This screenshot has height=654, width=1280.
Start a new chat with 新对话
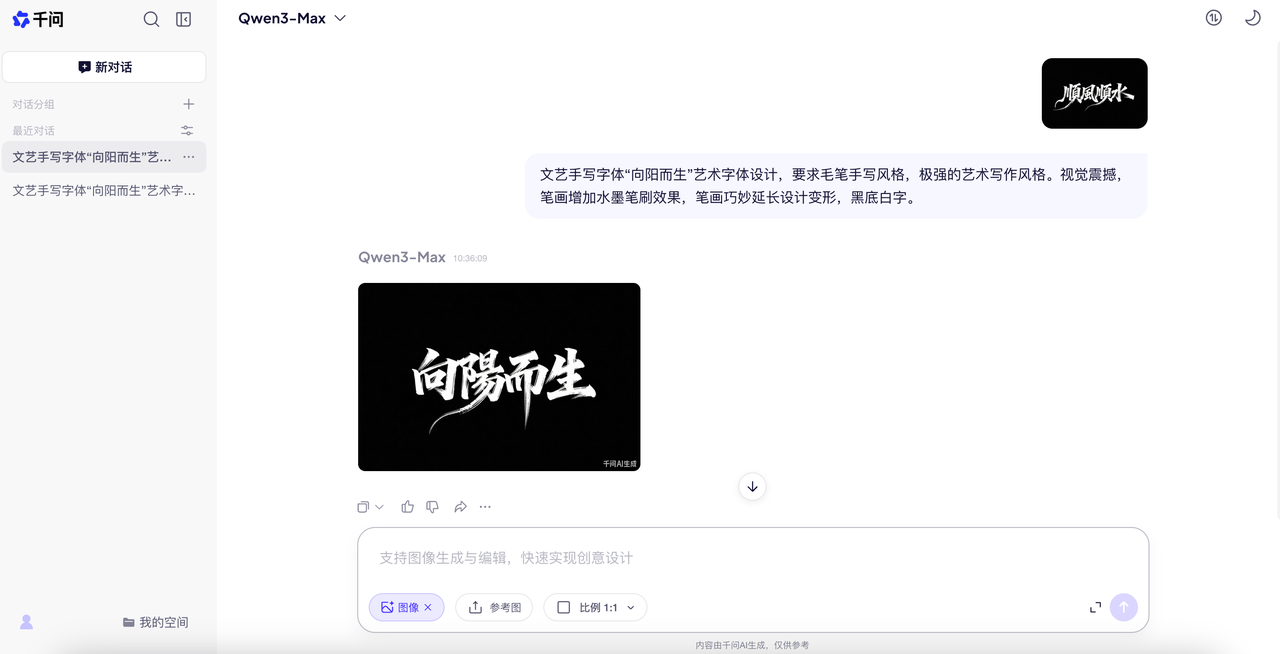tap(104, 66)
